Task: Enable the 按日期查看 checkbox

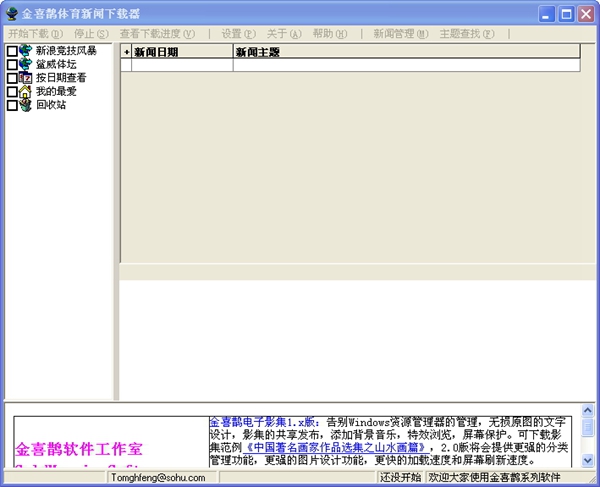Action: click(12, 78)
